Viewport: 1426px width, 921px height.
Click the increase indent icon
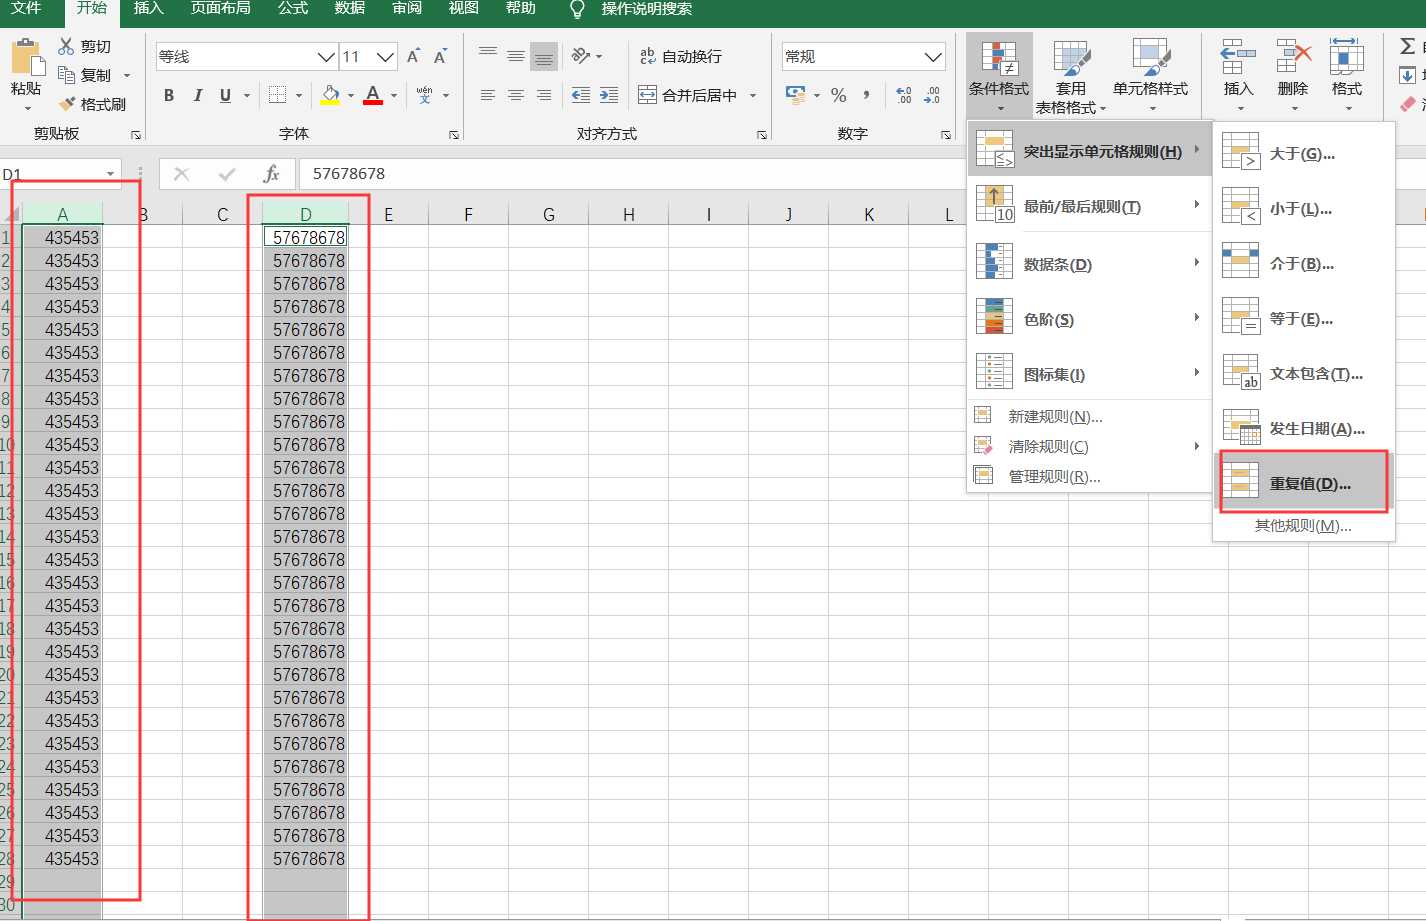[609, 95]
